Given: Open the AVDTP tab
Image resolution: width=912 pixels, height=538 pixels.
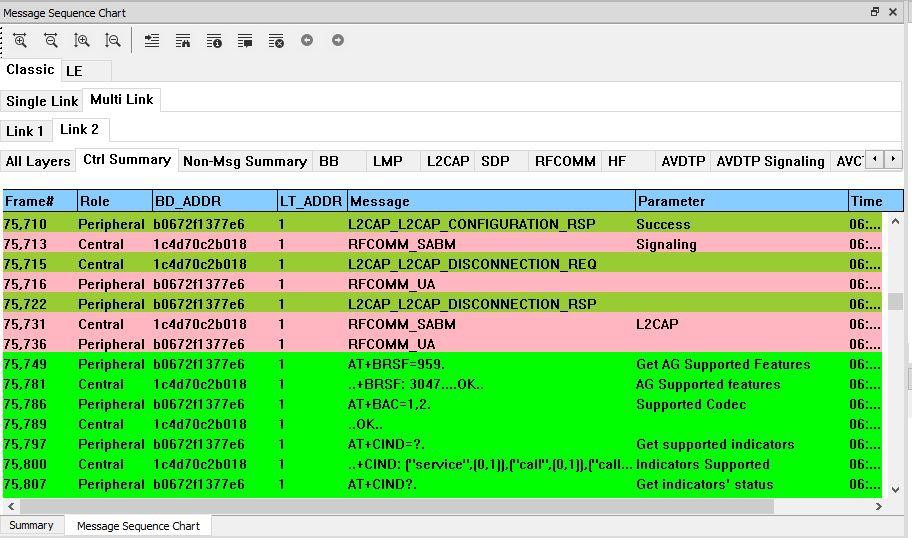Looking at the screenshot, I should 683,161.
